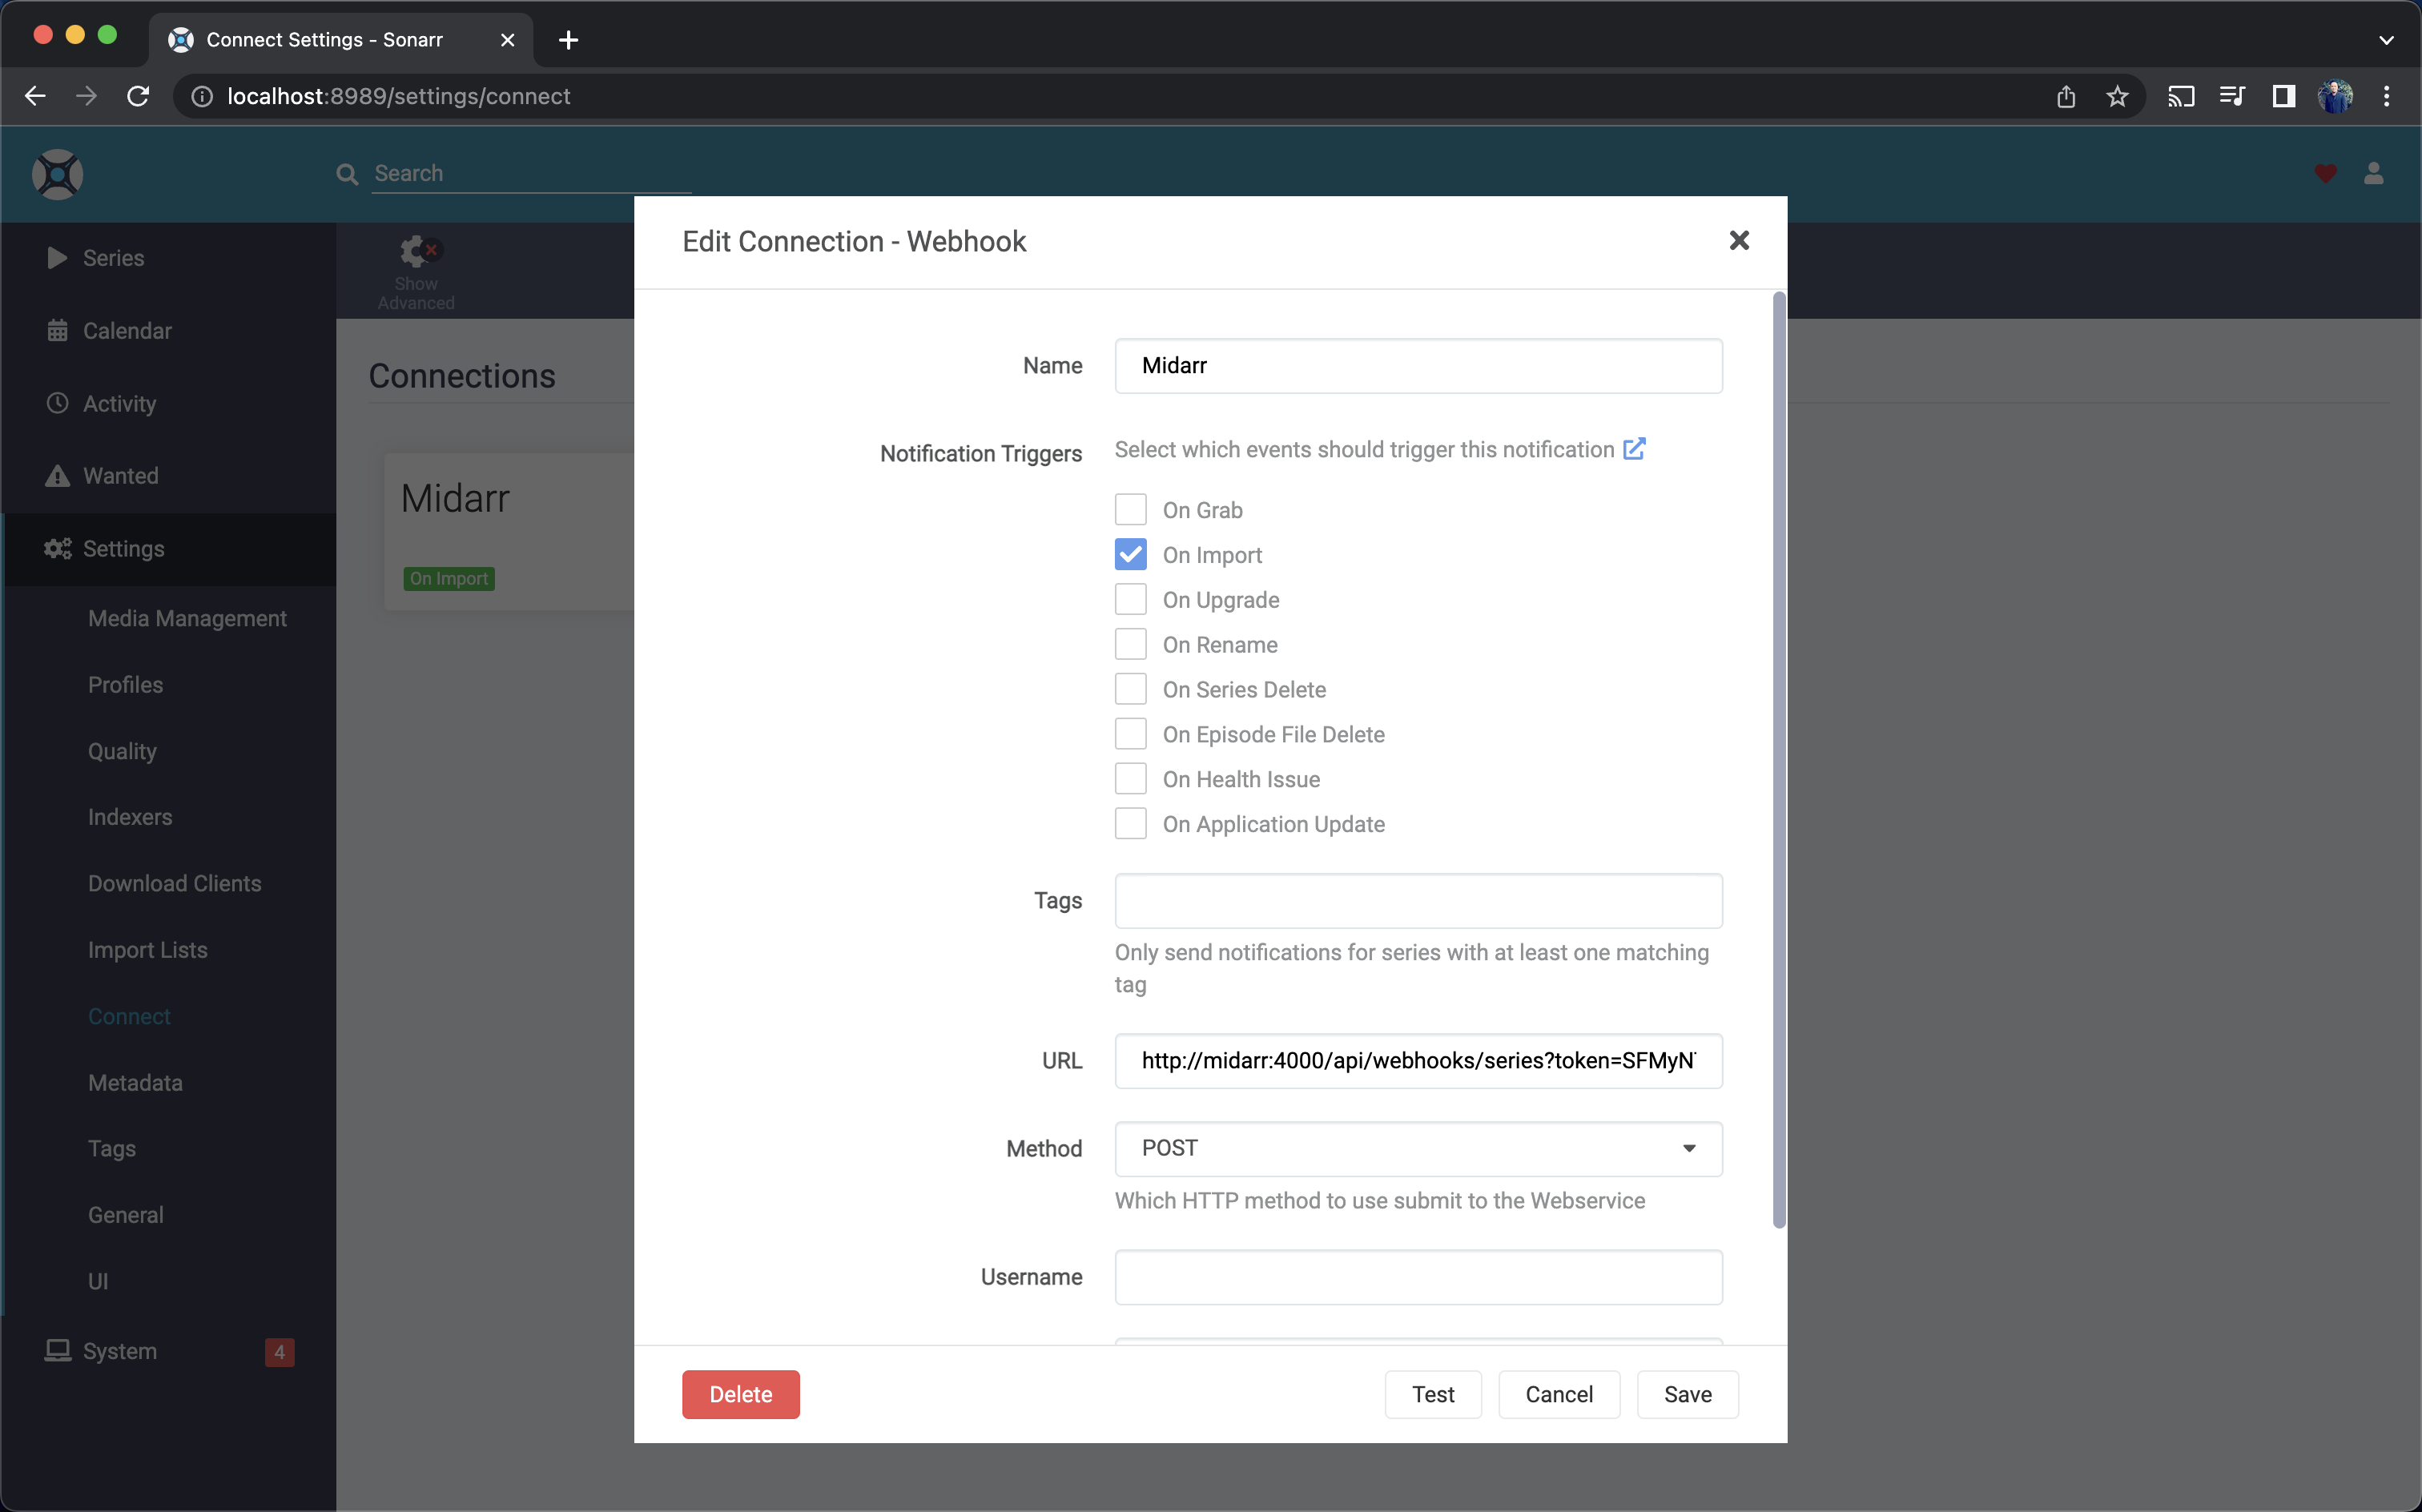Enable the On Health Issue trigger
The height and width of the screenshot is (1512, 2422).
pyautogui.click(x=1130, y=778)
